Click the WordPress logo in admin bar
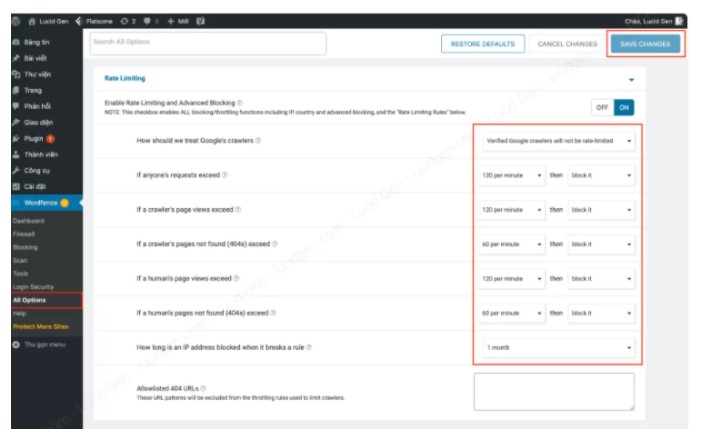 [x=17, y=20]
